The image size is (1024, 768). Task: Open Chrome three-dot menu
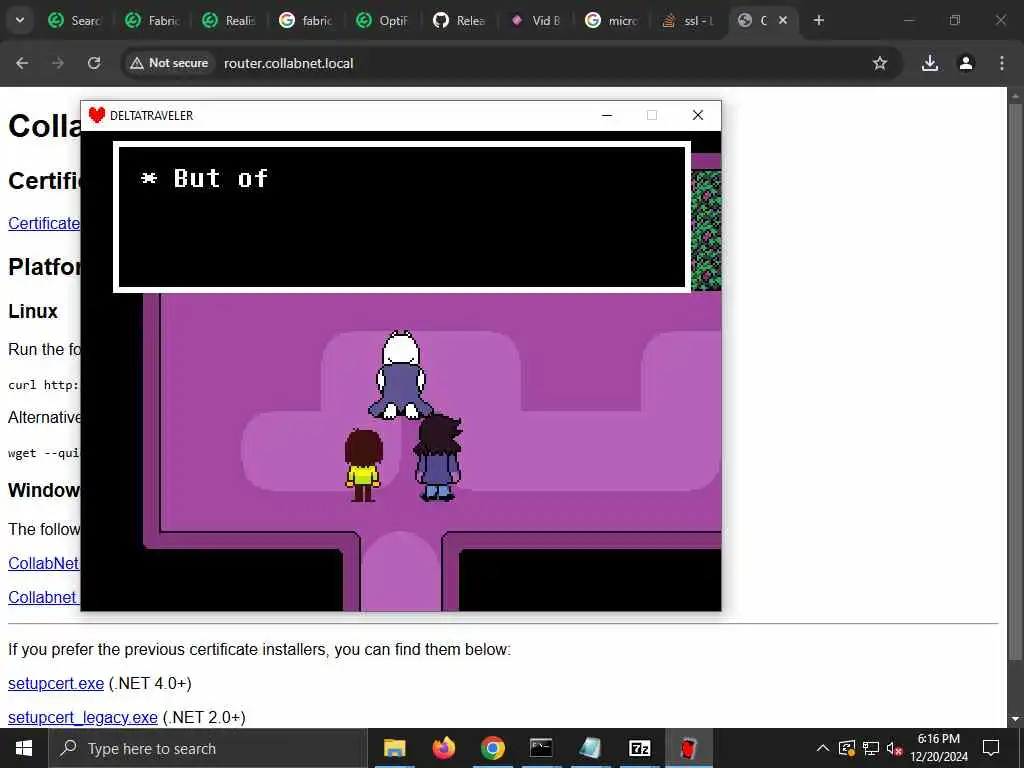(1002, 63)
